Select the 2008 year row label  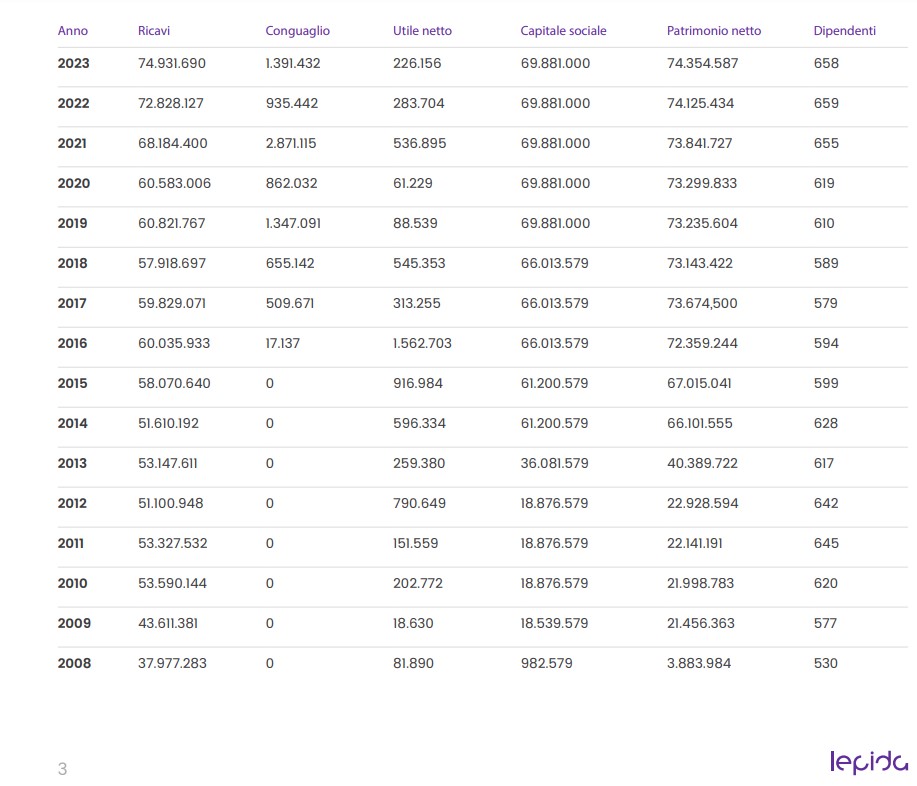[74, 663]
